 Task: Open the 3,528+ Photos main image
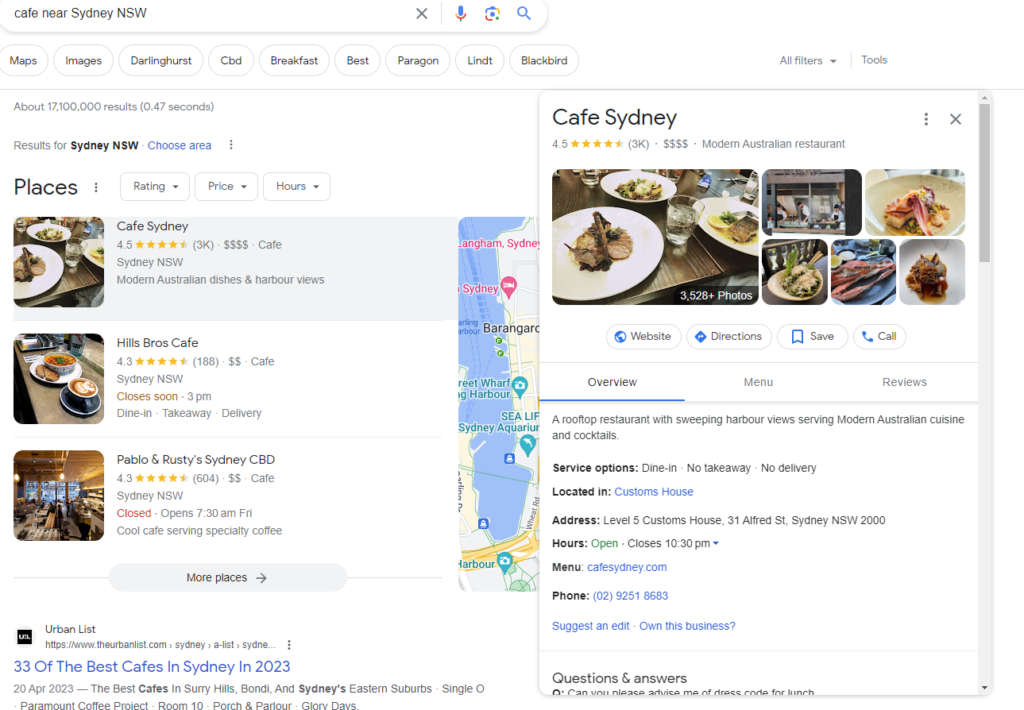[x=655, y=237]
